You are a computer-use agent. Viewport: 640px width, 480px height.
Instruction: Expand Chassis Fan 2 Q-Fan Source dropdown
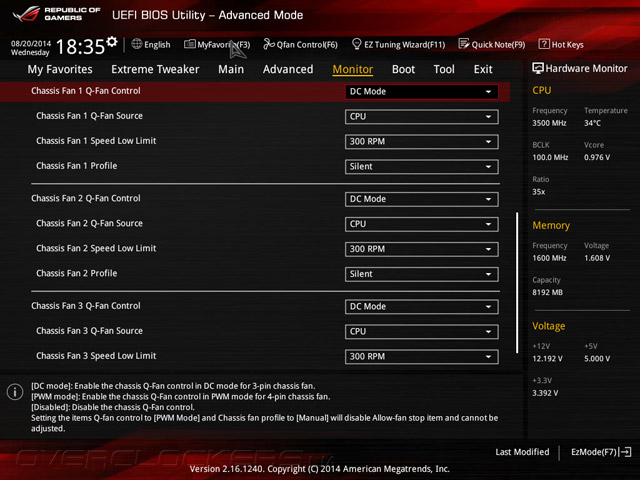point(422,224)
